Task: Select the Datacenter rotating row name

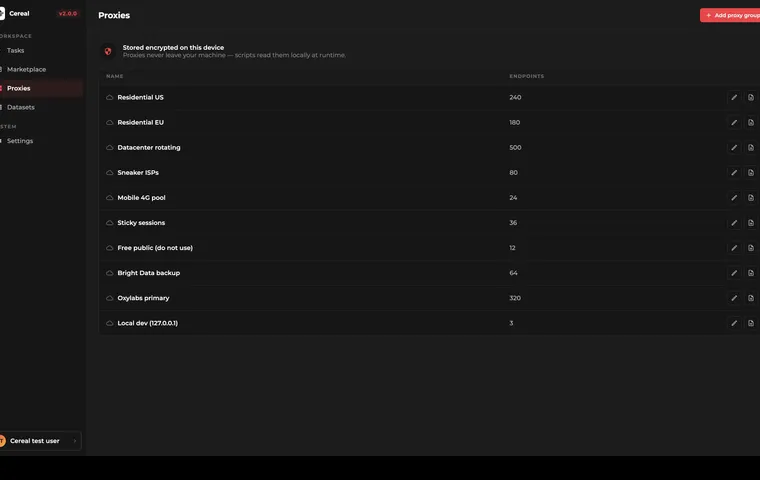Action: (149, 147)
